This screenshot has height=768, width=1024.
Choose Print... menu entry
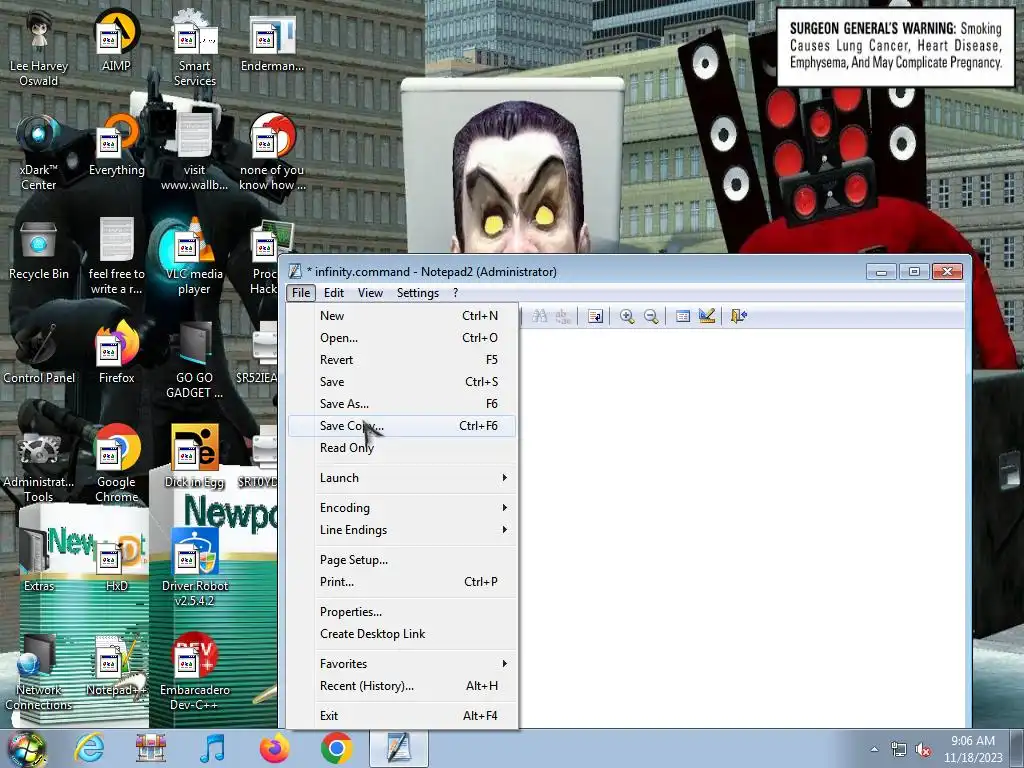click(x=401, y=582)
